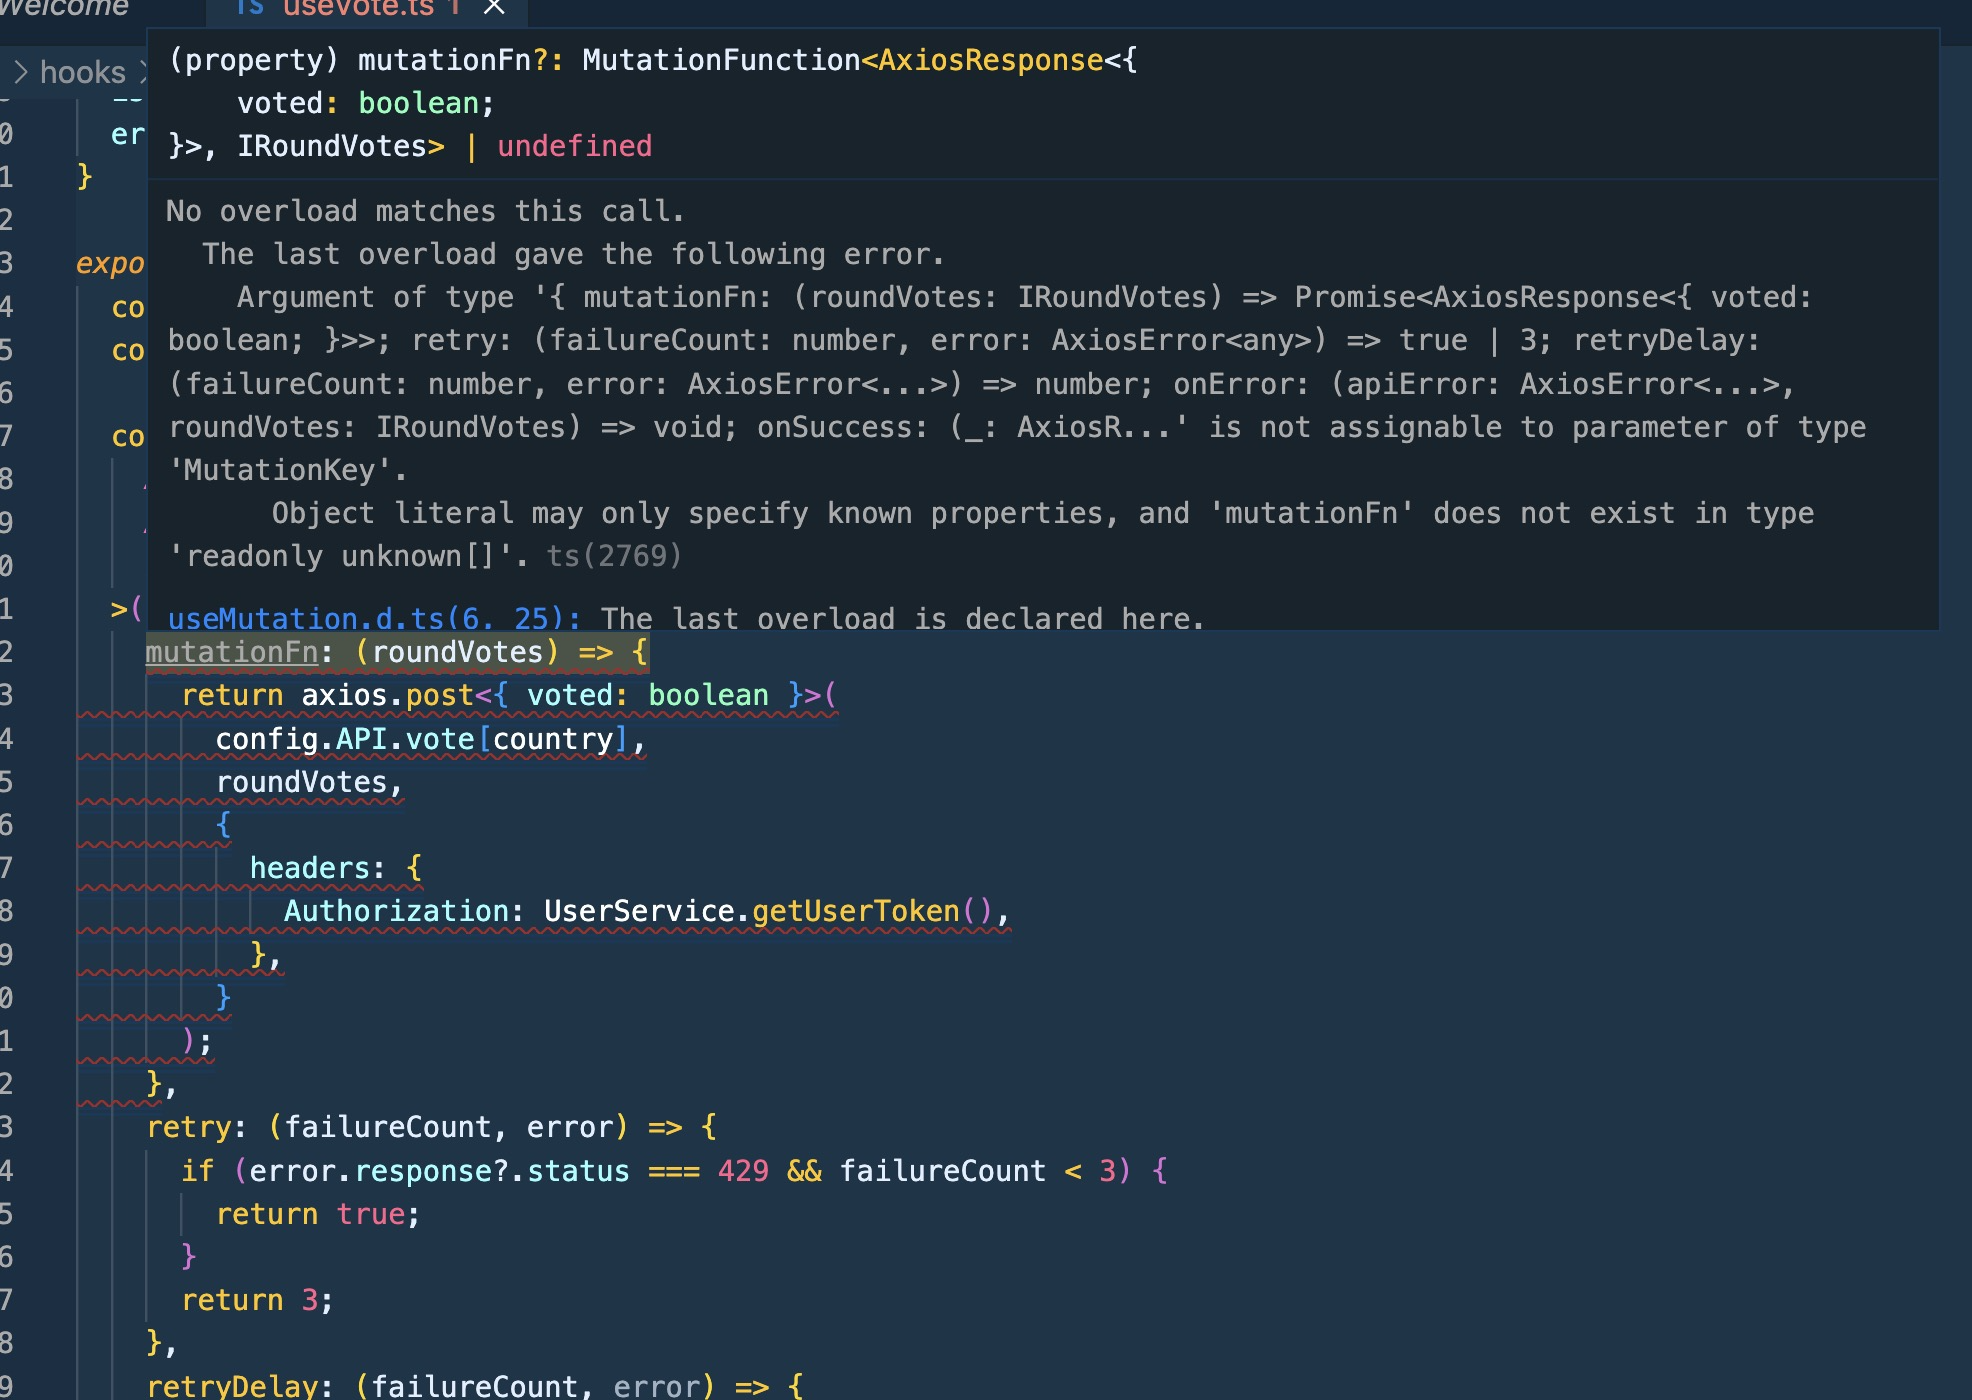The height and width of the screenshot is (1400, 1972).
Task: Select the useVote.ts tab title
Action: coord(358,8)
